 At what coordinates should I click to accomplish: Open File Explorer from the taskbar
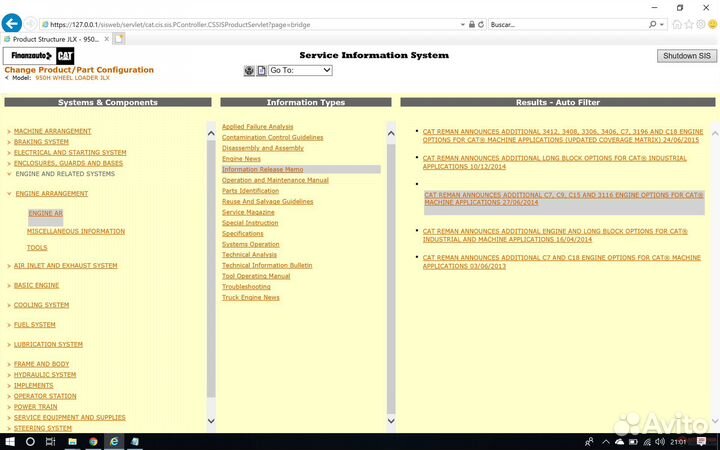click(72, 441)
